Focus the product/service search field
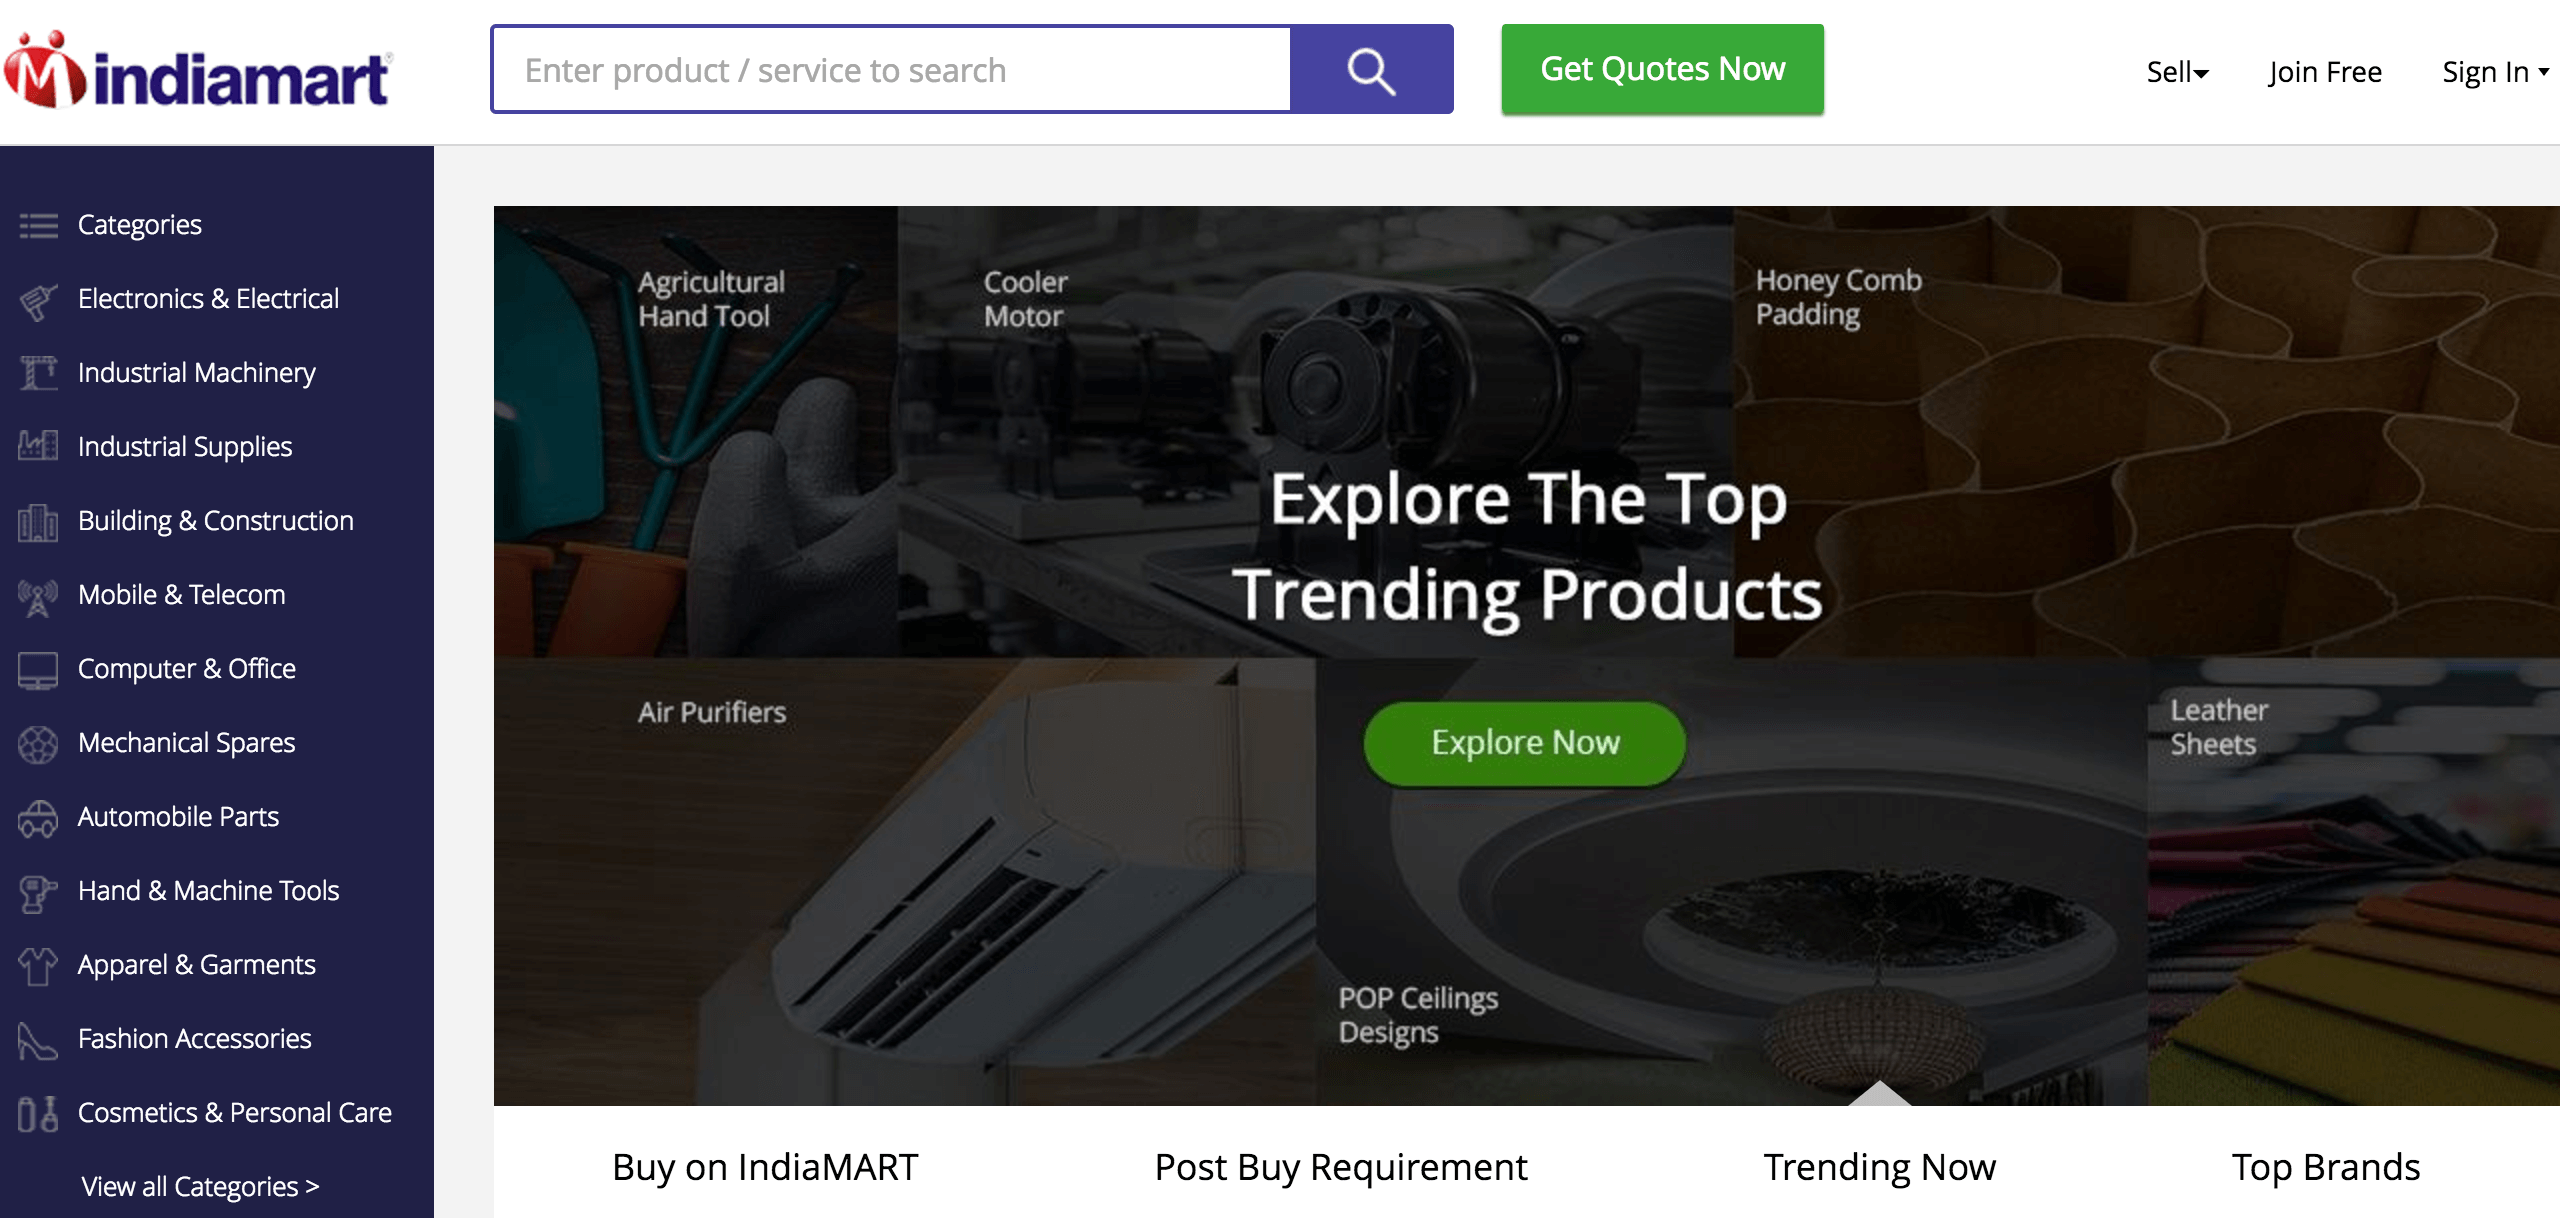Screen dimensions: 2560x1218 892,70
